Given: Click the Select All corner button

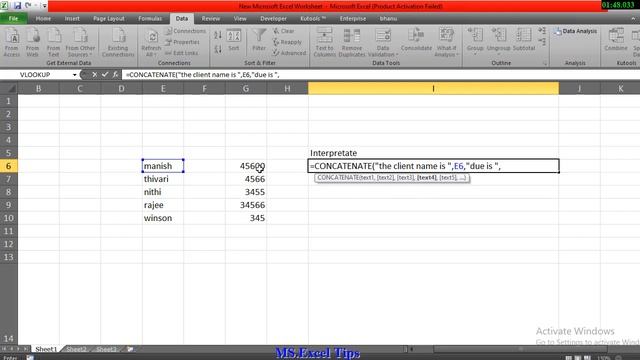Looking at the screenshot, I should (9, 88).
